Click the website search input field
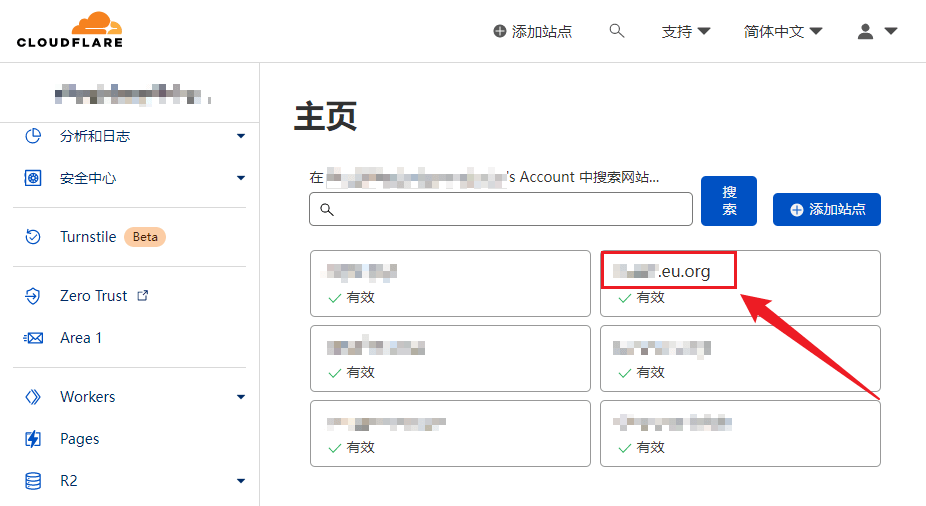The width and height of the screenshot is (926, 506). click(510, 209)
